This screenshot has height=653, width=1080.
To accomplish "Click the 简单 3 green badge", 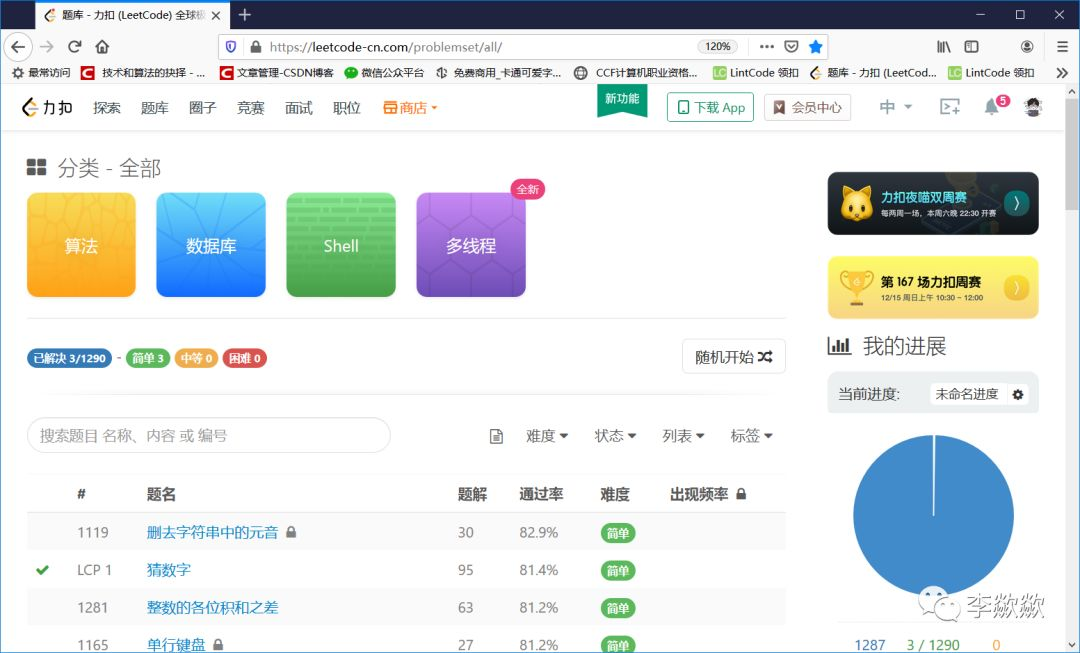I will [148, 358].
